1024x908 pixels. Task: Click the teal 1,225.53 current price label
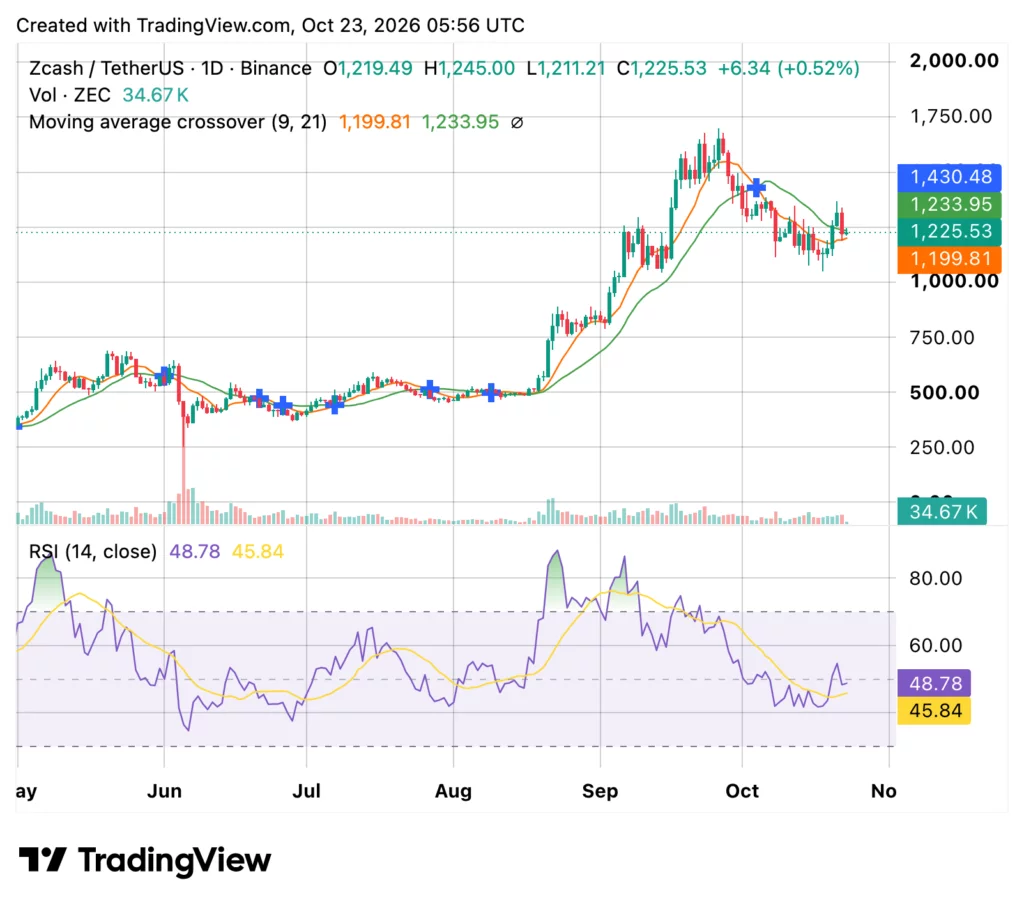click(950, 231)
